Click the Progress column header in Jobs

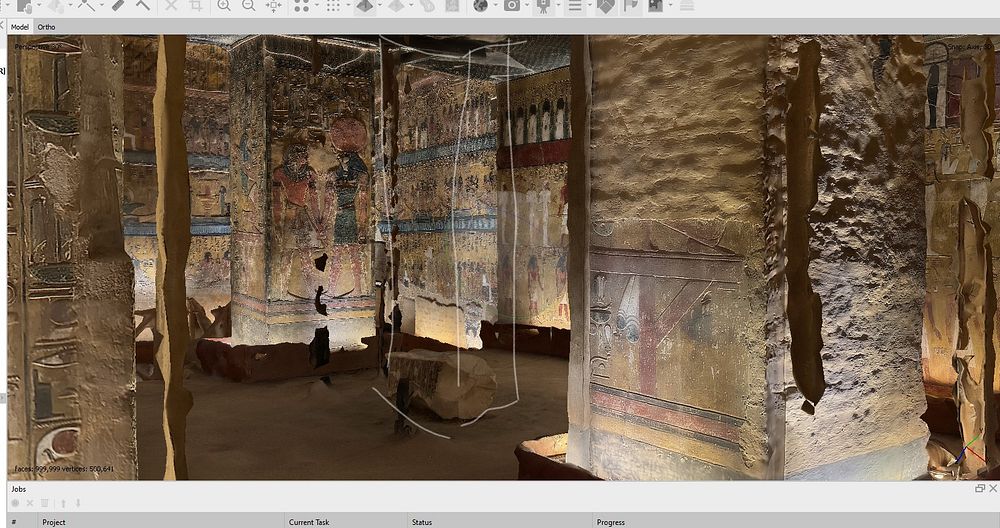coord(611,522)
